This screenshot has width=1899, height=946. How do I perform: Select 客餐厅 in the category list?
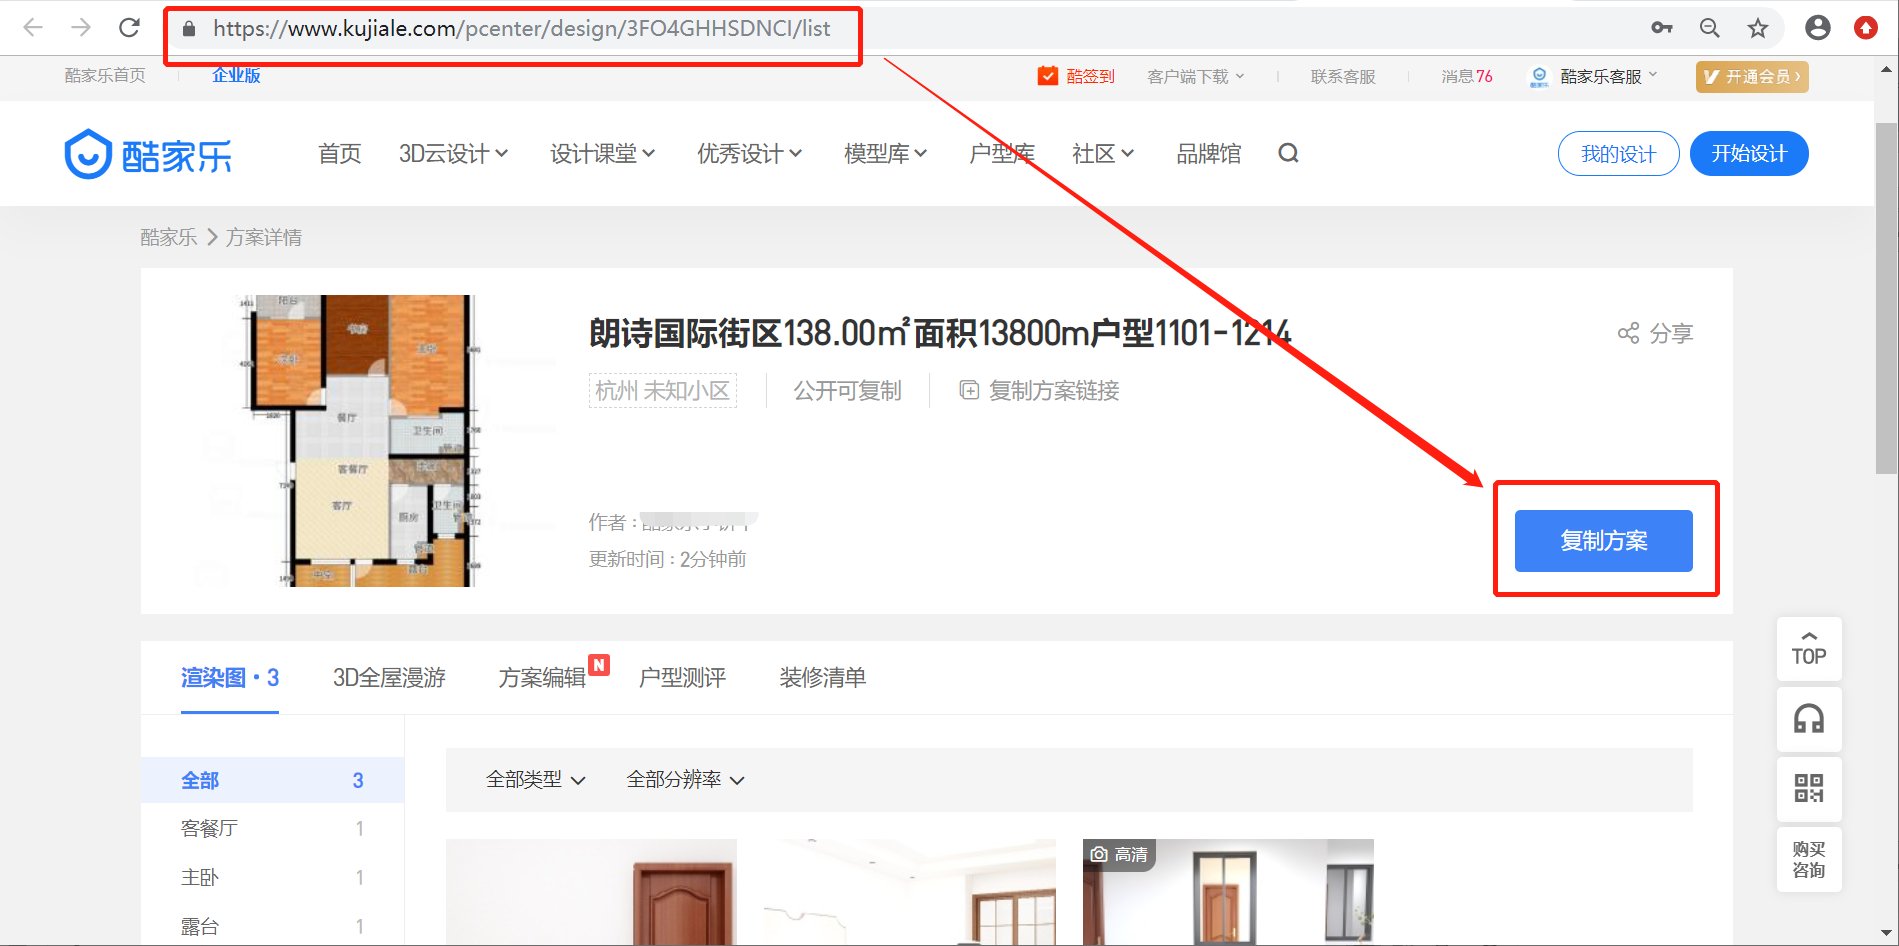[x=207, y=827]
